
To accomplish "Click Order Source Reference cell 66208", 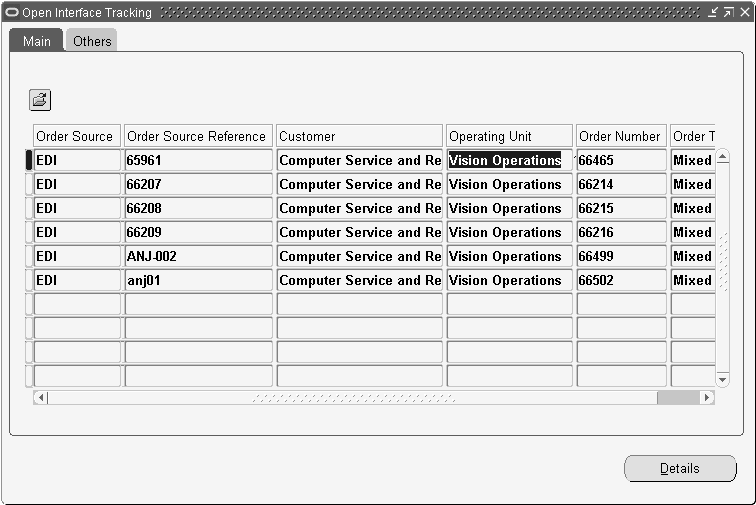I will click(198, 208).
